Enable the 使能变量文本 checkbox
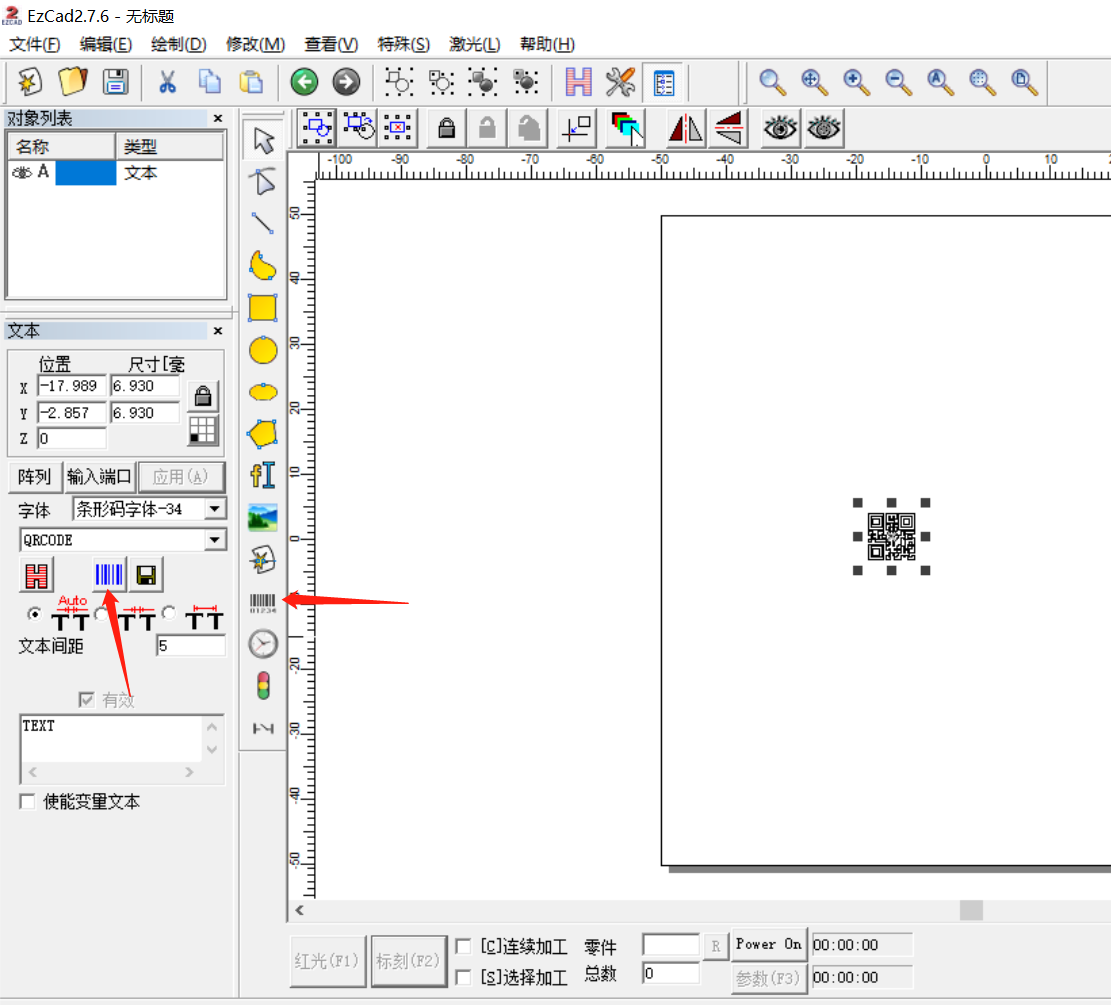Viewport: 1111px width, 1005px height. tap(28, 802)
